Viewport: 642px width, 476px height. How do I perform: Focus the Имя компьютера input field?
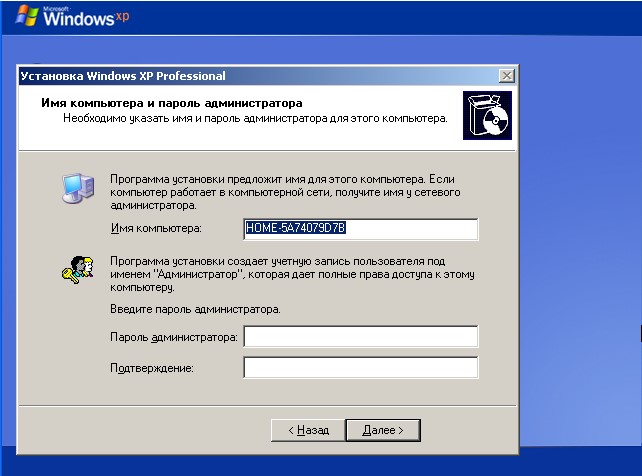360,229
